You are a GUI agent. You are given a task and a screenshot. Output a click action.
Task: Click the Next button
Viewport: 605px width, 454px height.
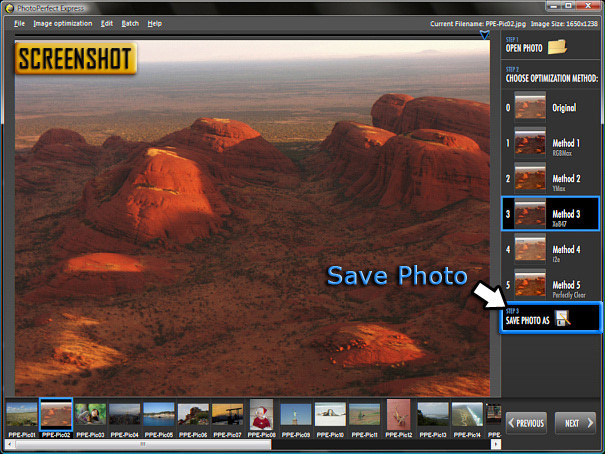coord(575,423)
